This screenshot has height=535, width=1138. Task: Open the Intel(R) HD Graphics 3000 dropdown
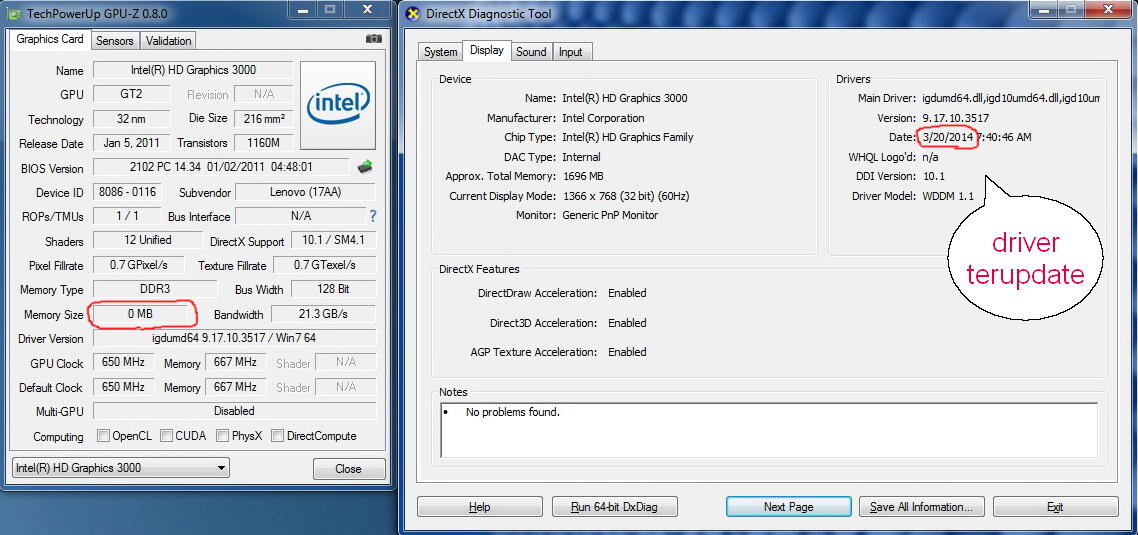tap(120, 467)
